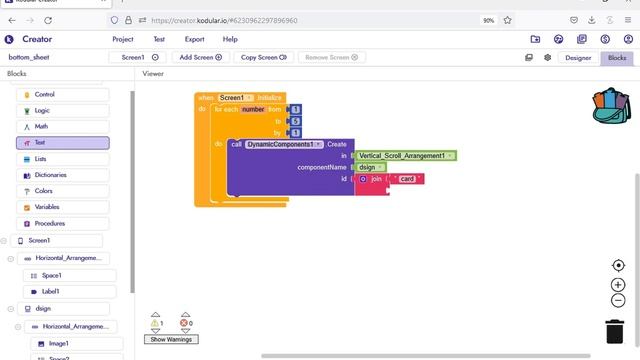The image size is (640, 360).
Task: Open the Procedures blocks drawer
Action: pyautogui.click(x=62, y=224)
